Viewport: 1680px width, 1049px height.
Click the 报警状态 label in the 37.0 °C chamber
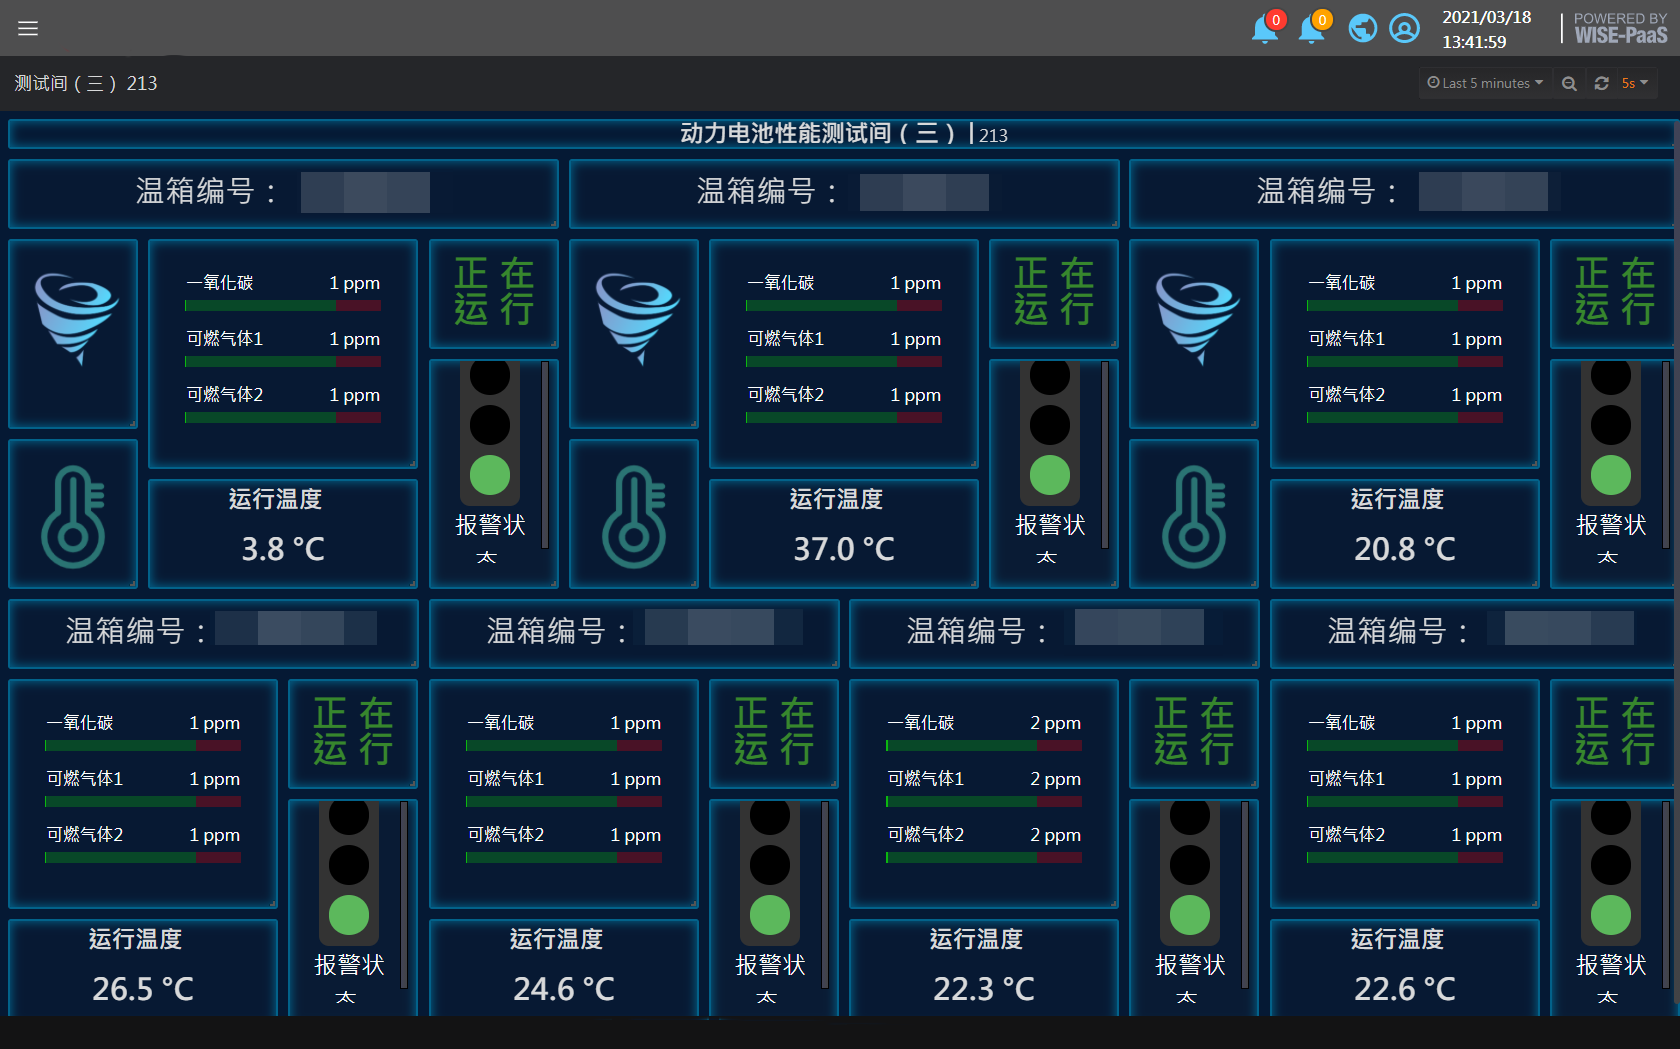click(1050, 538)
